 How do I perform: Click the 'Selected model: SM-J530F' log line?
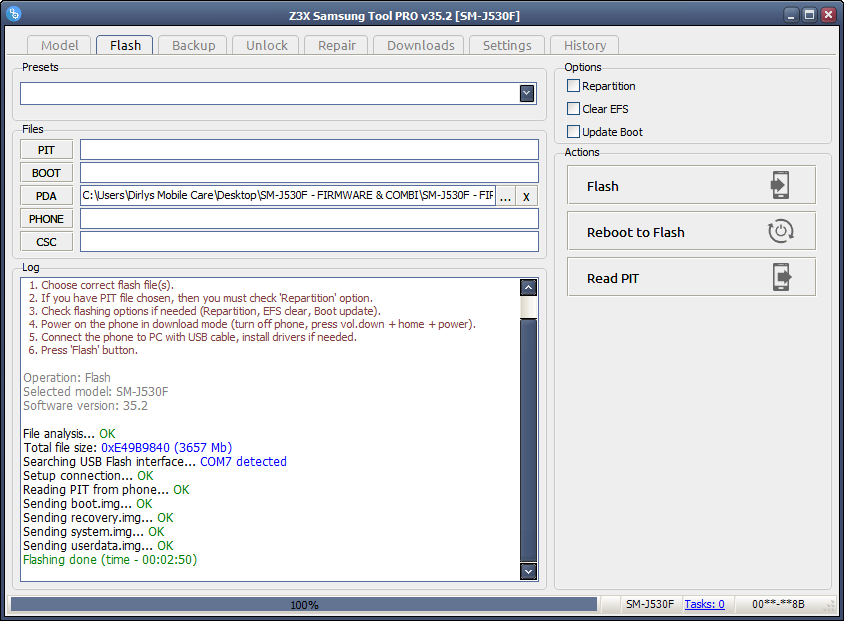(96, 392)
